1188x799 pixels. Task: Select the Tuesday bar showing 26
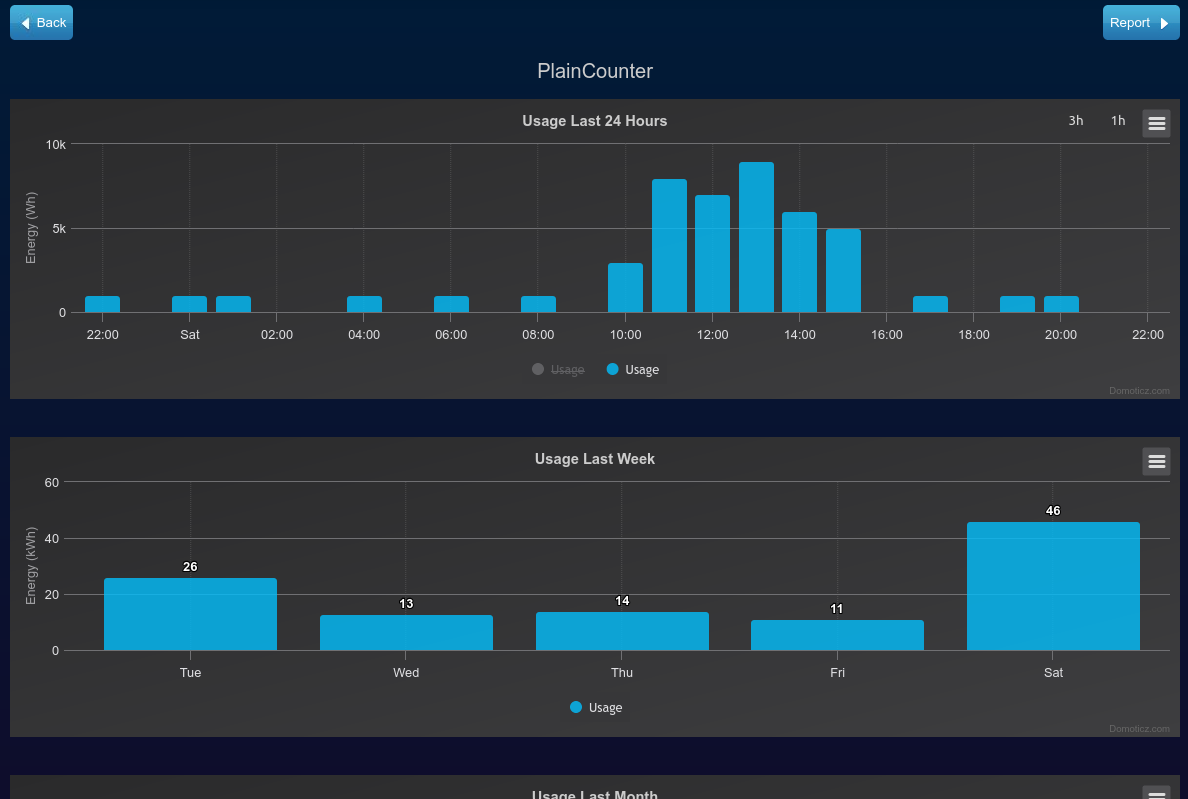coord(190,614)
